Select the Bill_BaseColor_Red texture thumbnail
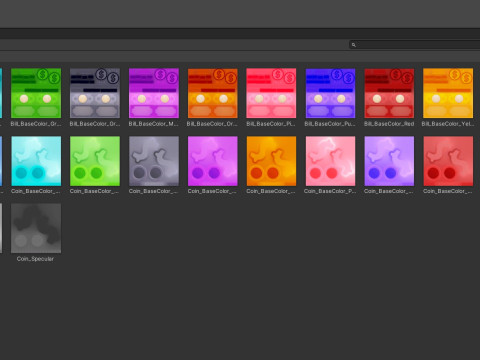The width and height of the screenshot is (480, 360). pos(389,93)
